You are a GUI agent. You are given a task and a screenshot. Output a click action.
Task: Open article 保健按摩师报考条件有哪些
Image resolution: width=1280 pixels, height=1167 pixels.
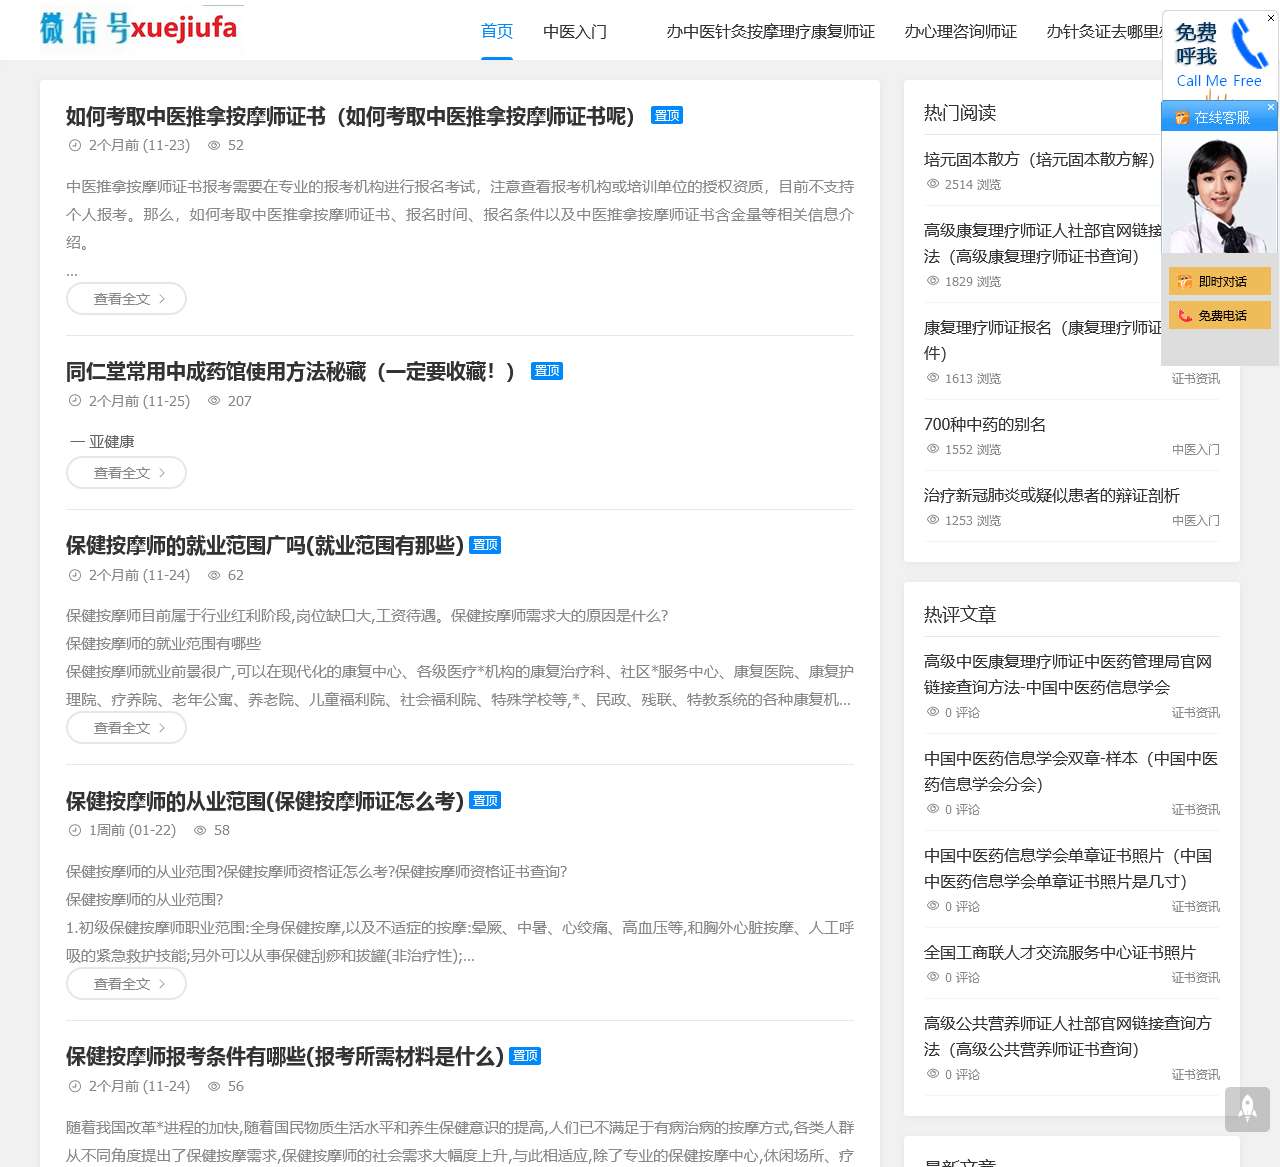[x=285, y=1057]
